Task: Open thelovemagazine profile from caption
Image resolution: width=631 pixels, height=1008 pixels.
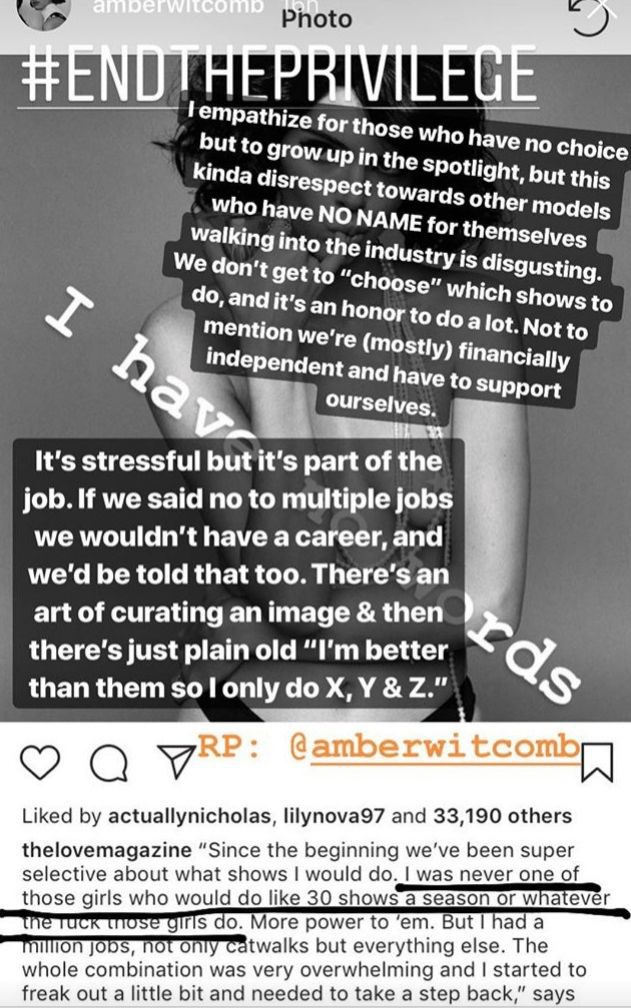Action: (x=107, y=850)
